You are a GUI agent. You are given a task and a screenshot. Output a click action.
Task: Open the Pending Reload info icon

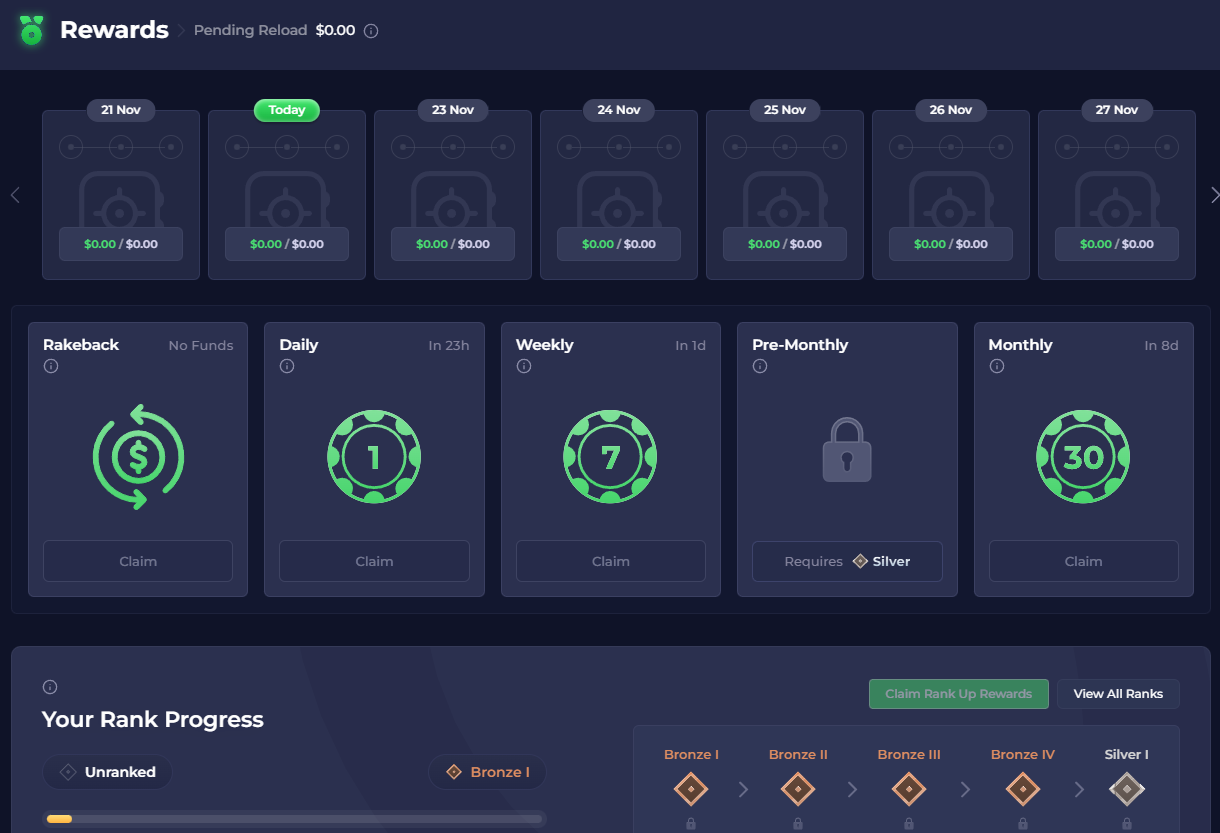371,30
